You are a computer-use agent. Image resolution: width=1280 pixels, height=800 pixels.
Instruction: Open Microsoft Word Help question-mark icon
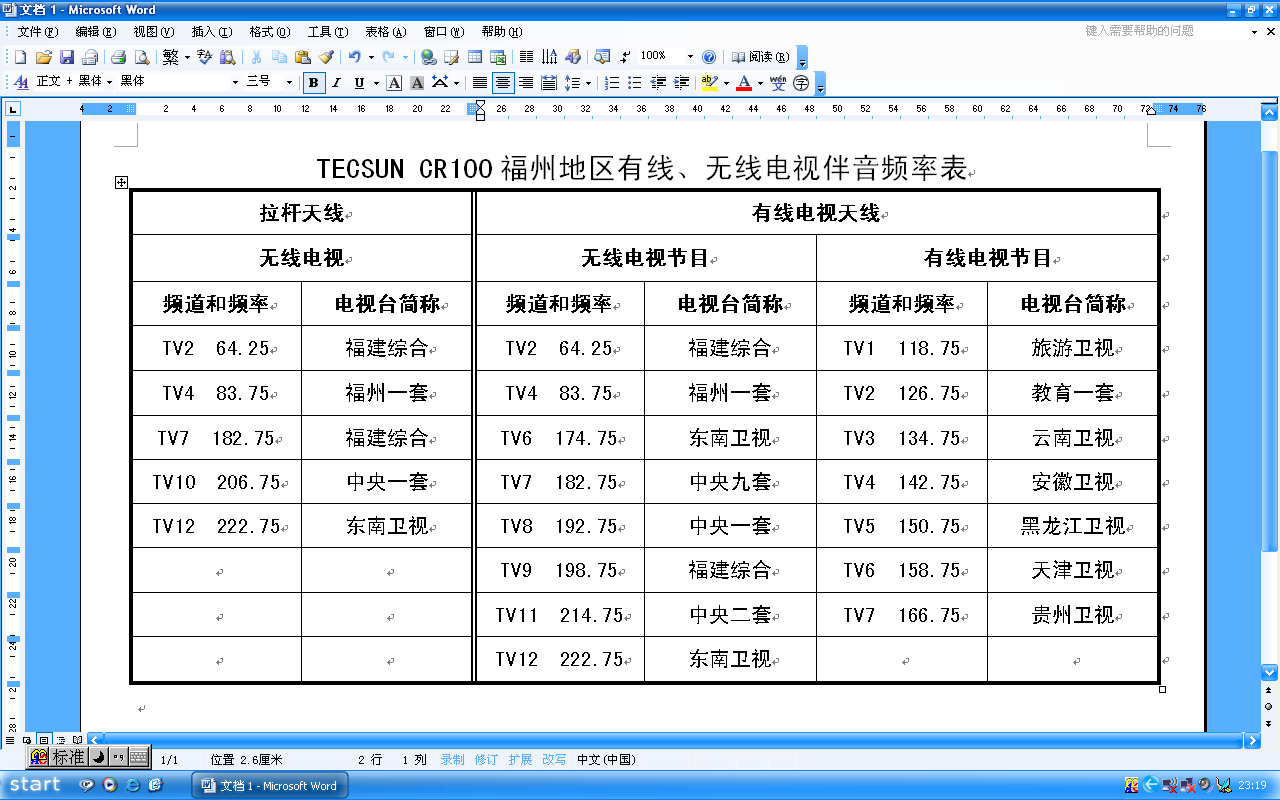[709, 57]
